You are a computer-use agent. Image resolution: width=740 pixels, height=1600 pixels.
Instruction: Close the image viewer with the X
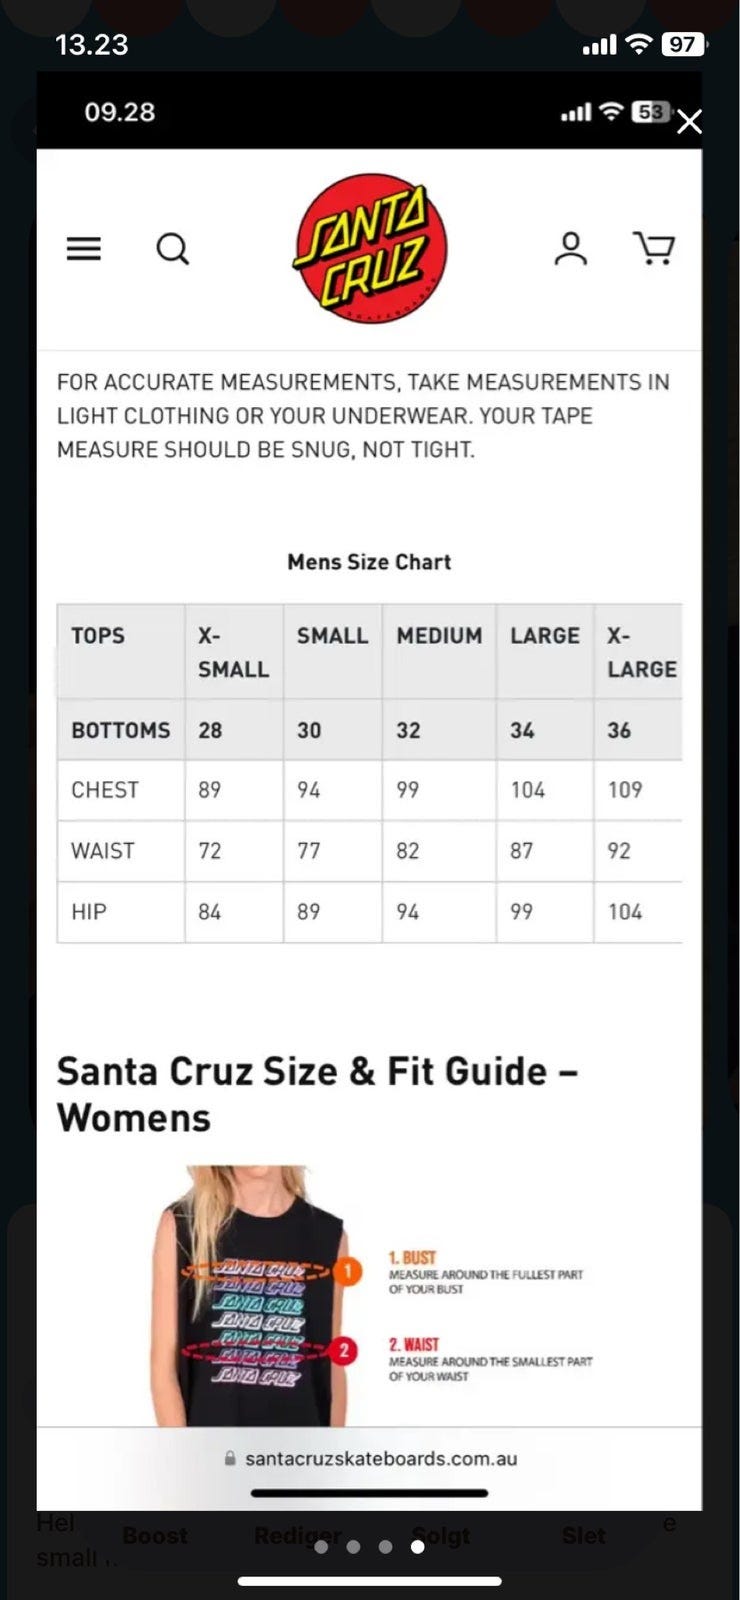[689, 122]
